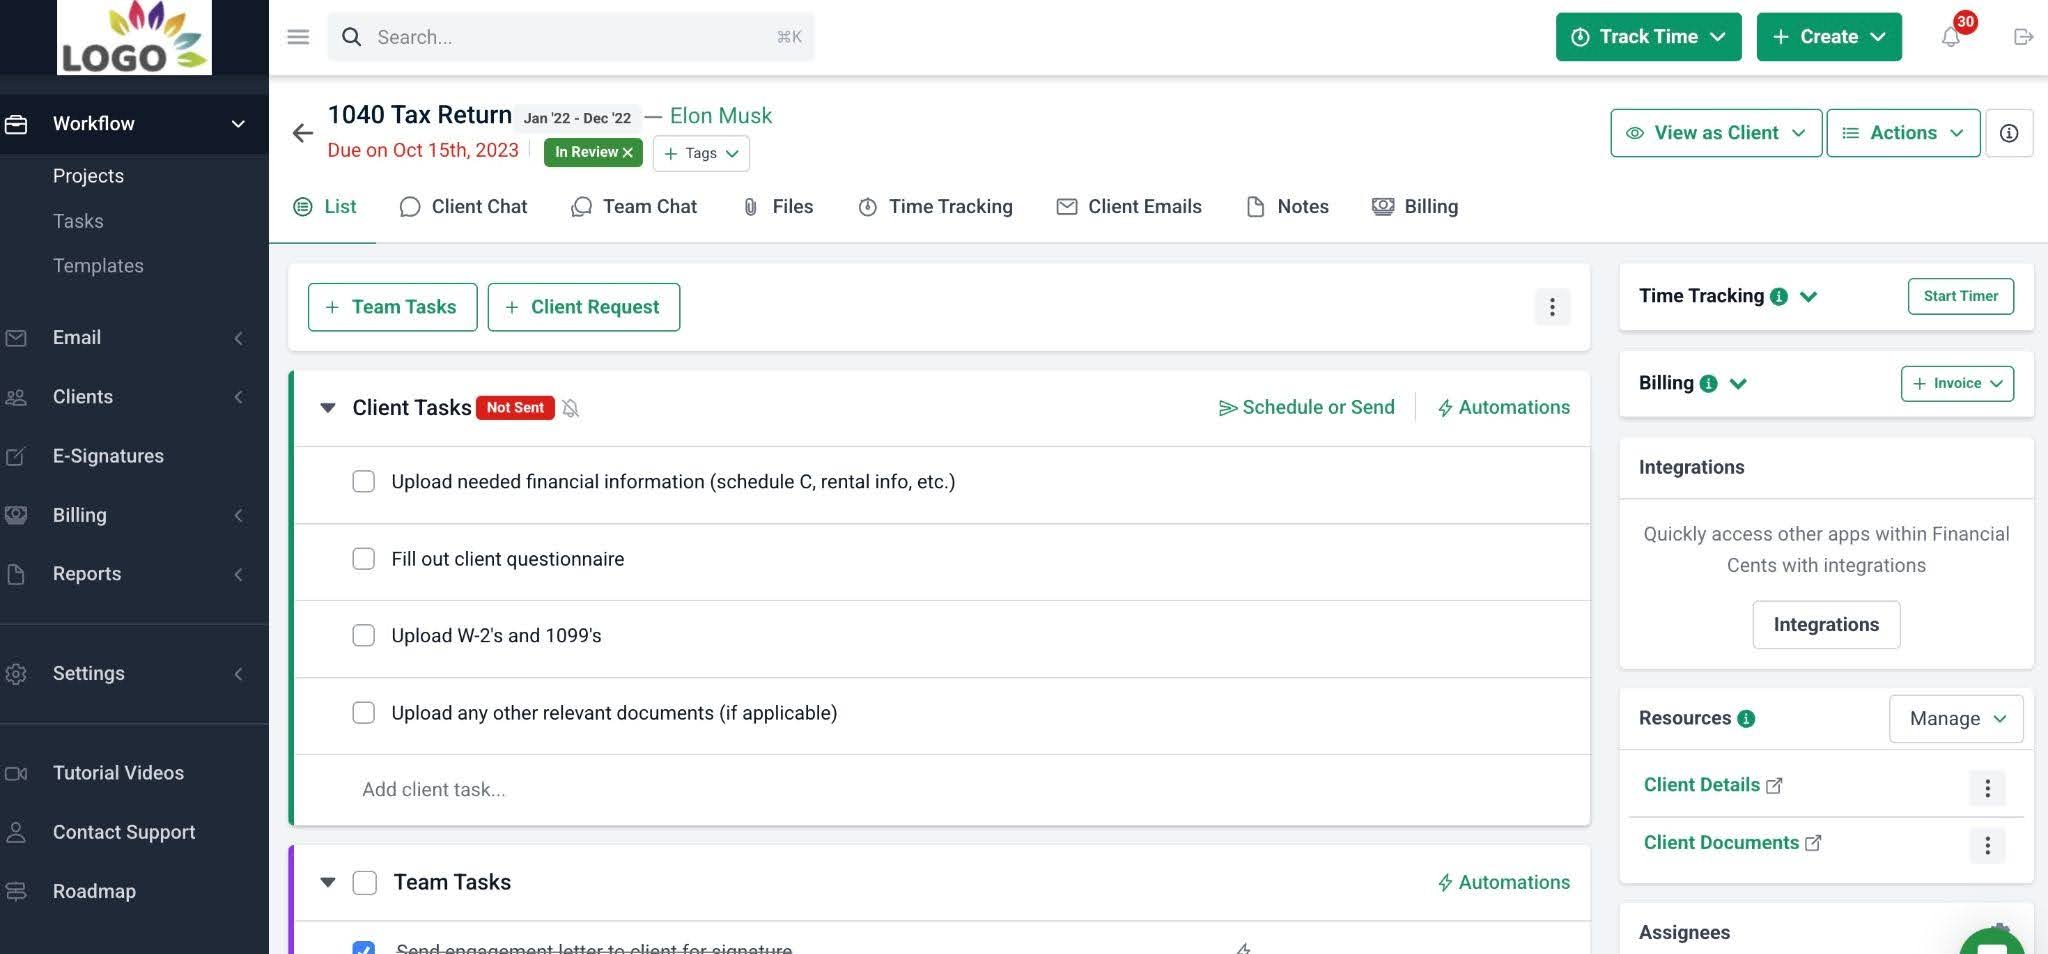Open the Client Emails tab
This screenshot has height=954, width=2048.
[1129, 207]
